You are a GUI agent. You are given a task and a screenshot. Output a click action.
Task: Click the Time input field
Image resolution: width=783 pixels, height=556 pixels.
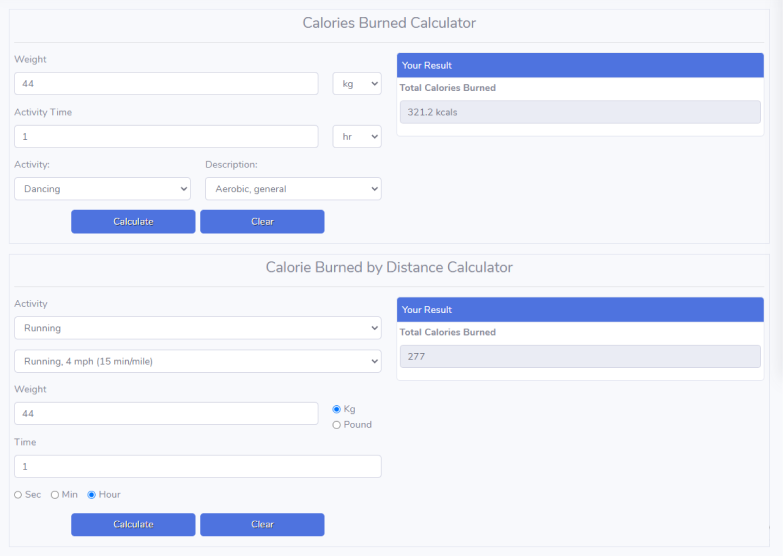[197, 466]
